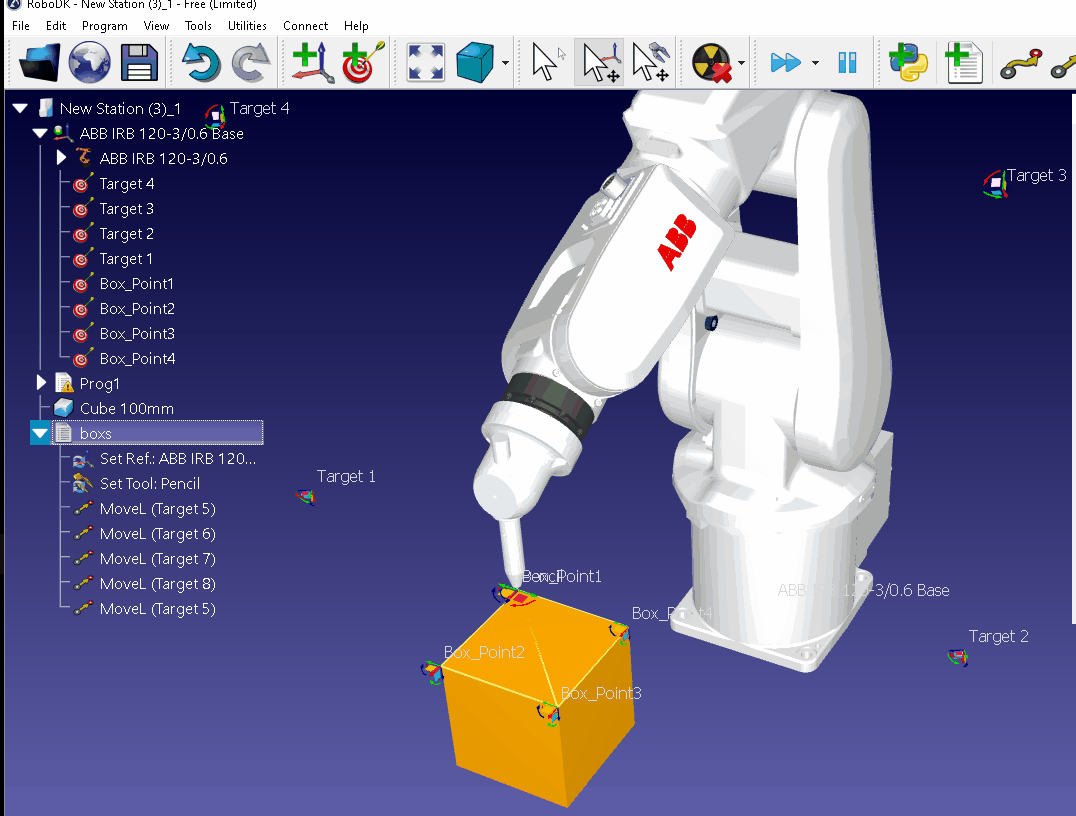Select the move robot tool cursor
This screenshot has width=1076, height=816.
coord(650,62)
